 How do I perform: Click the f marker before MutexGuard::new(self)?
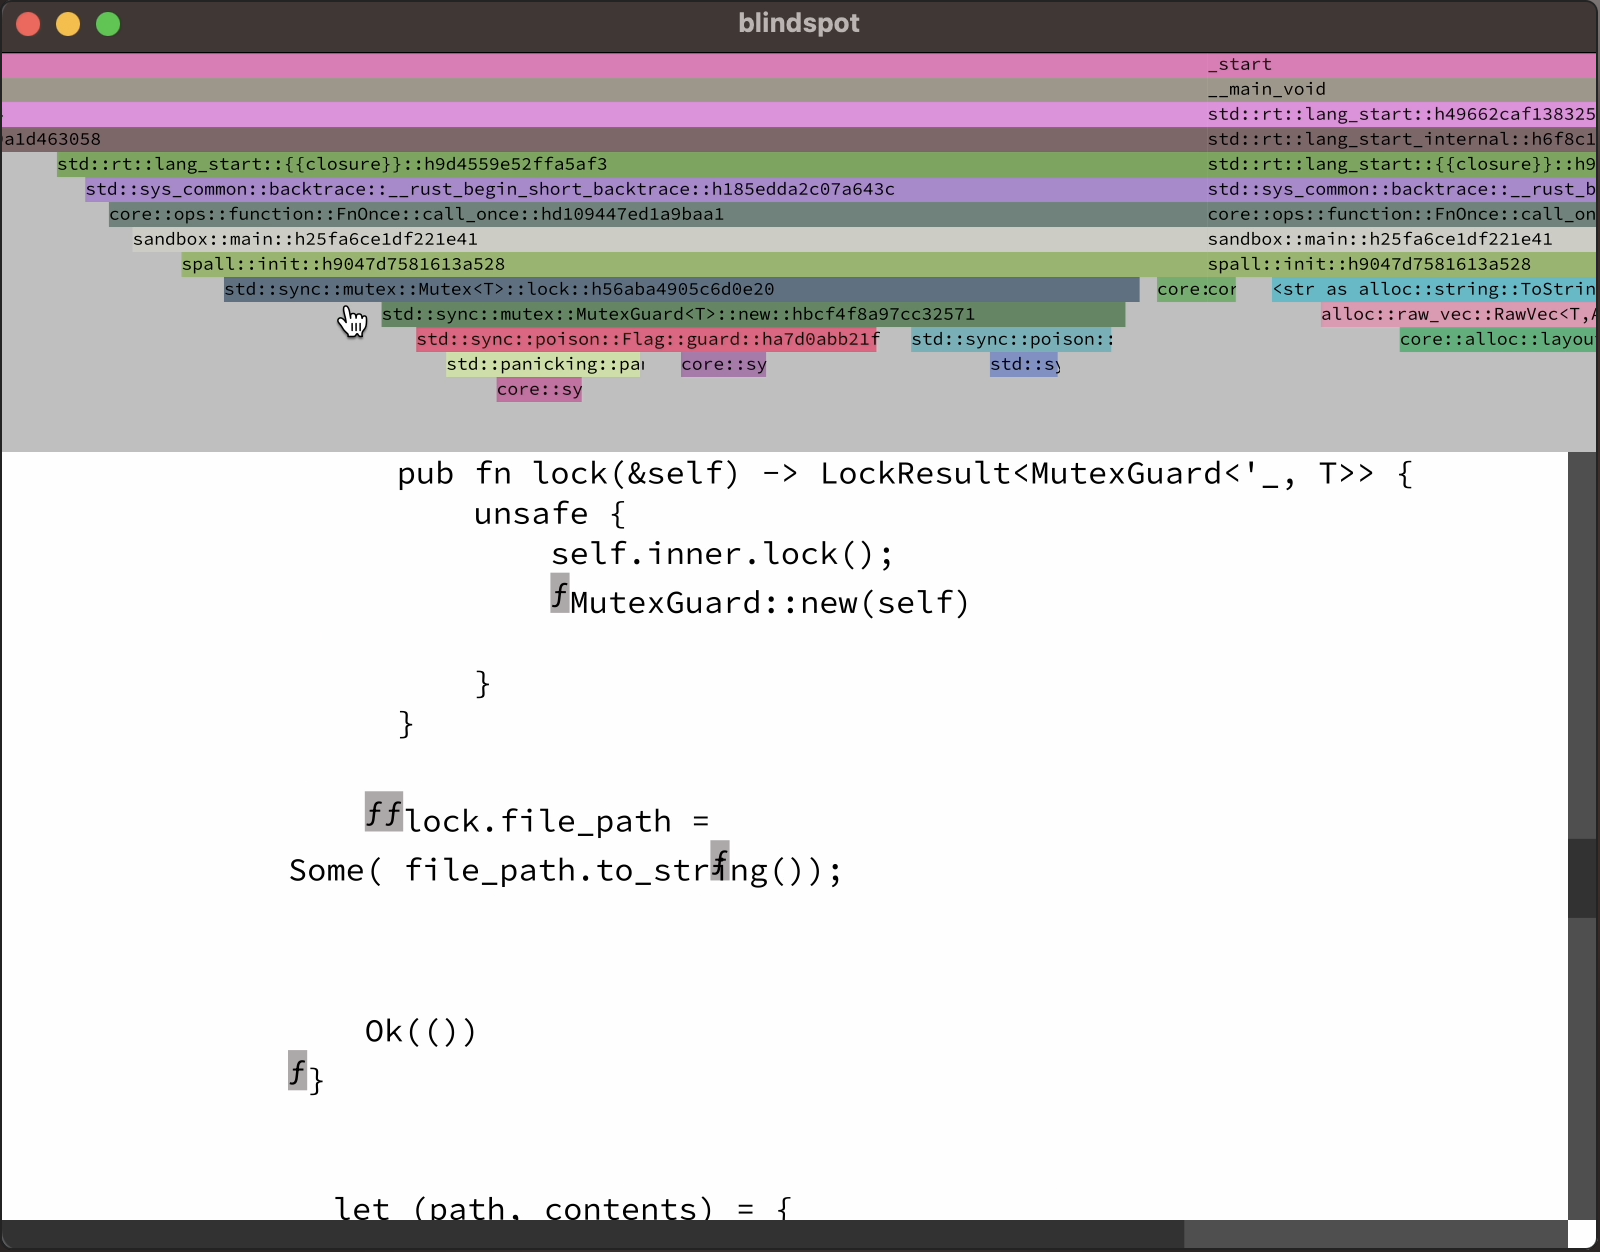[560, 594]
